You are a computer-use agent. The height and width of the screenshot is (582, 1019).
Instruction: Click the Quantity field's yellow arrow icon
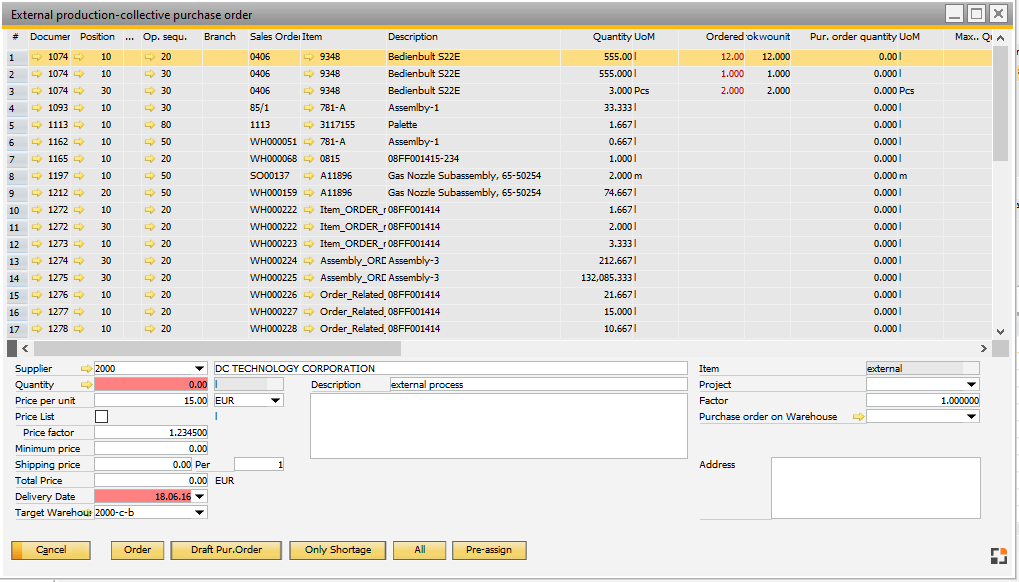[86, 385]
